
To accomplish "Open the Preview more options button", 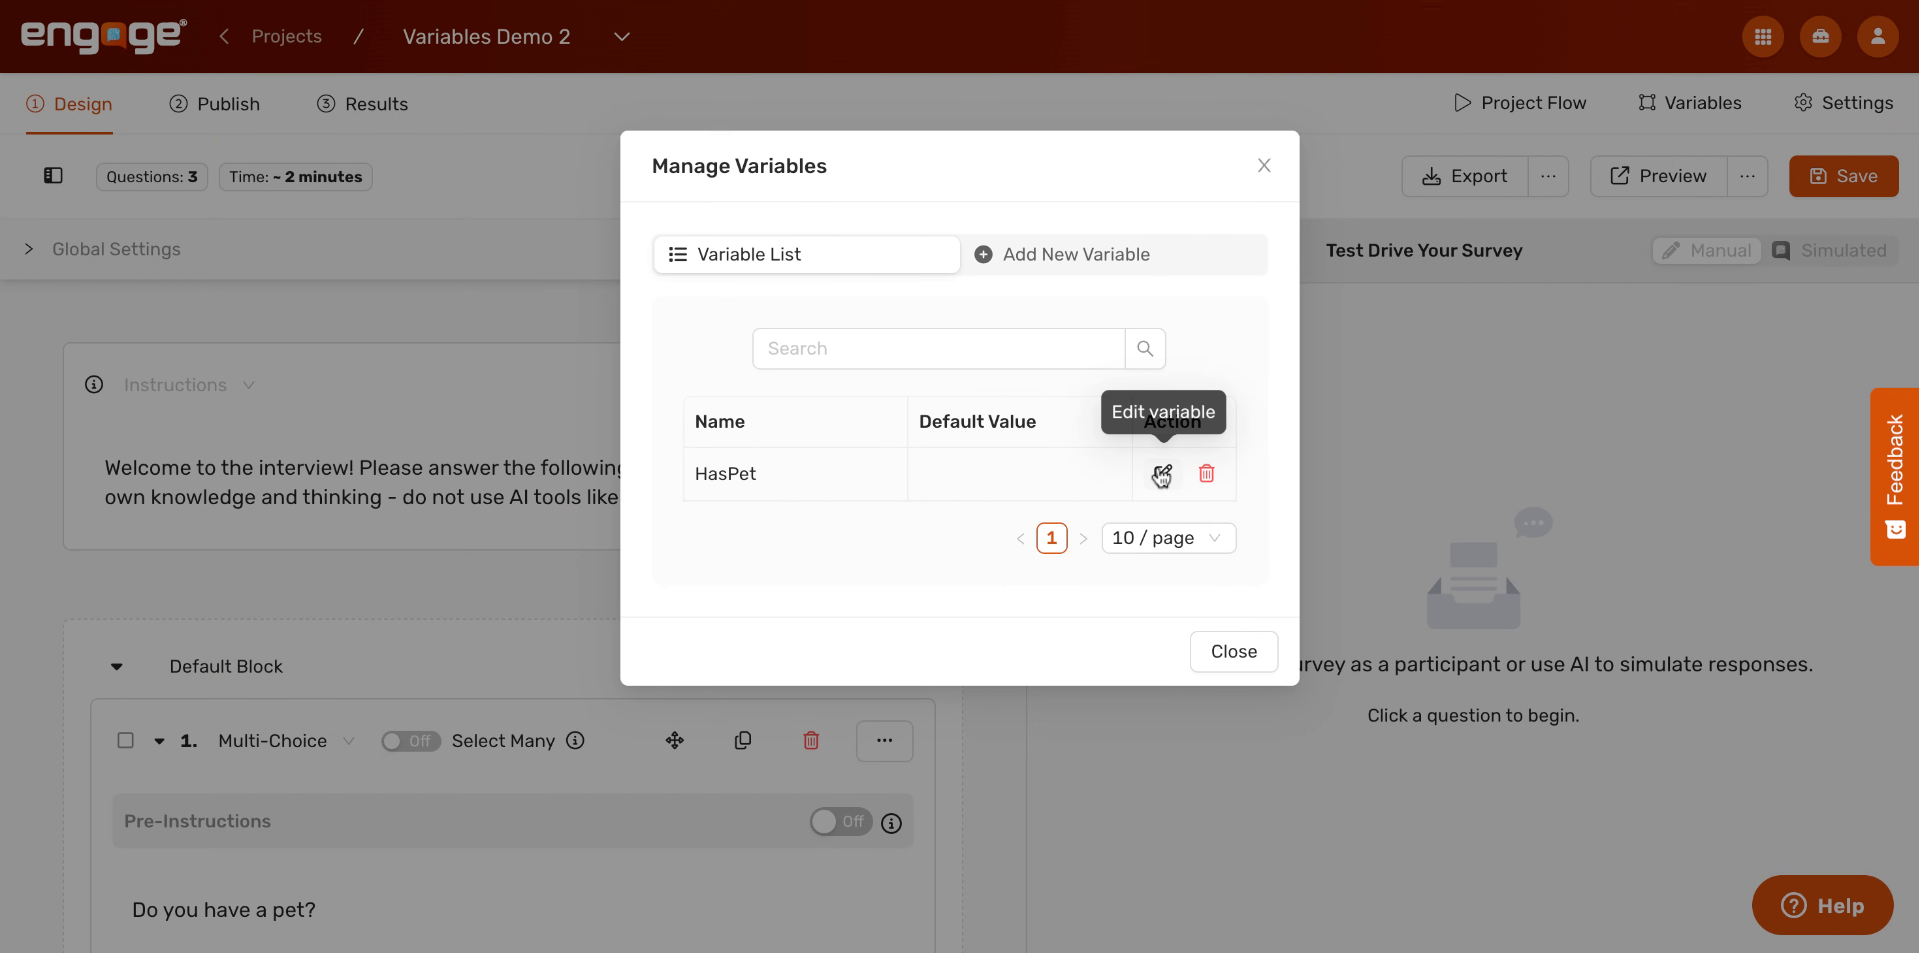I will pos(1747,176).
